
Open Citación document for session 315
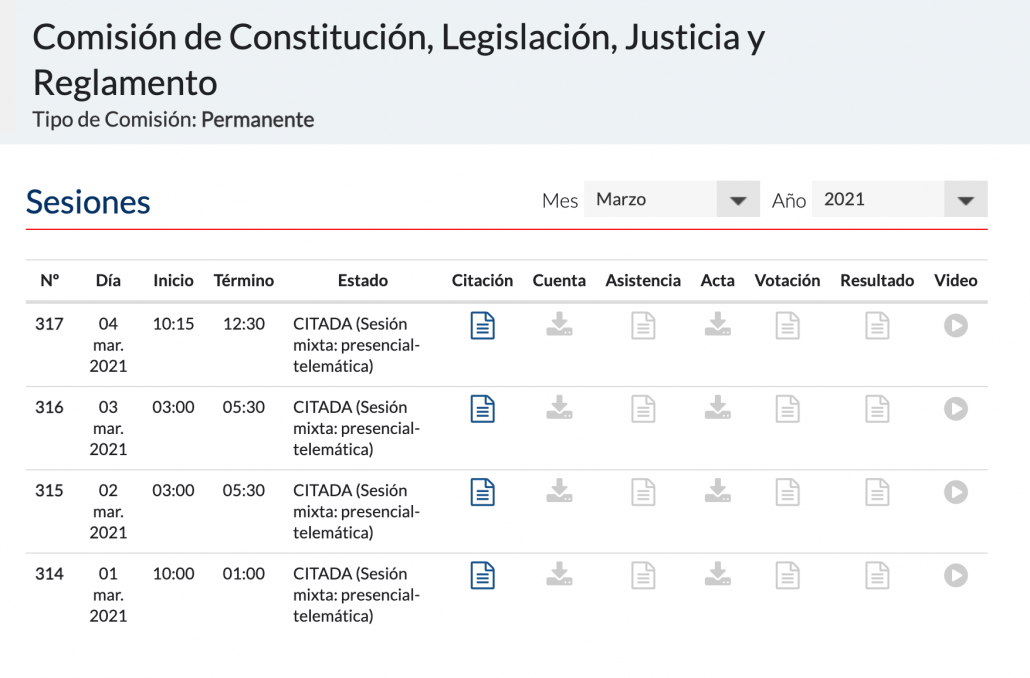pos(483,492)
